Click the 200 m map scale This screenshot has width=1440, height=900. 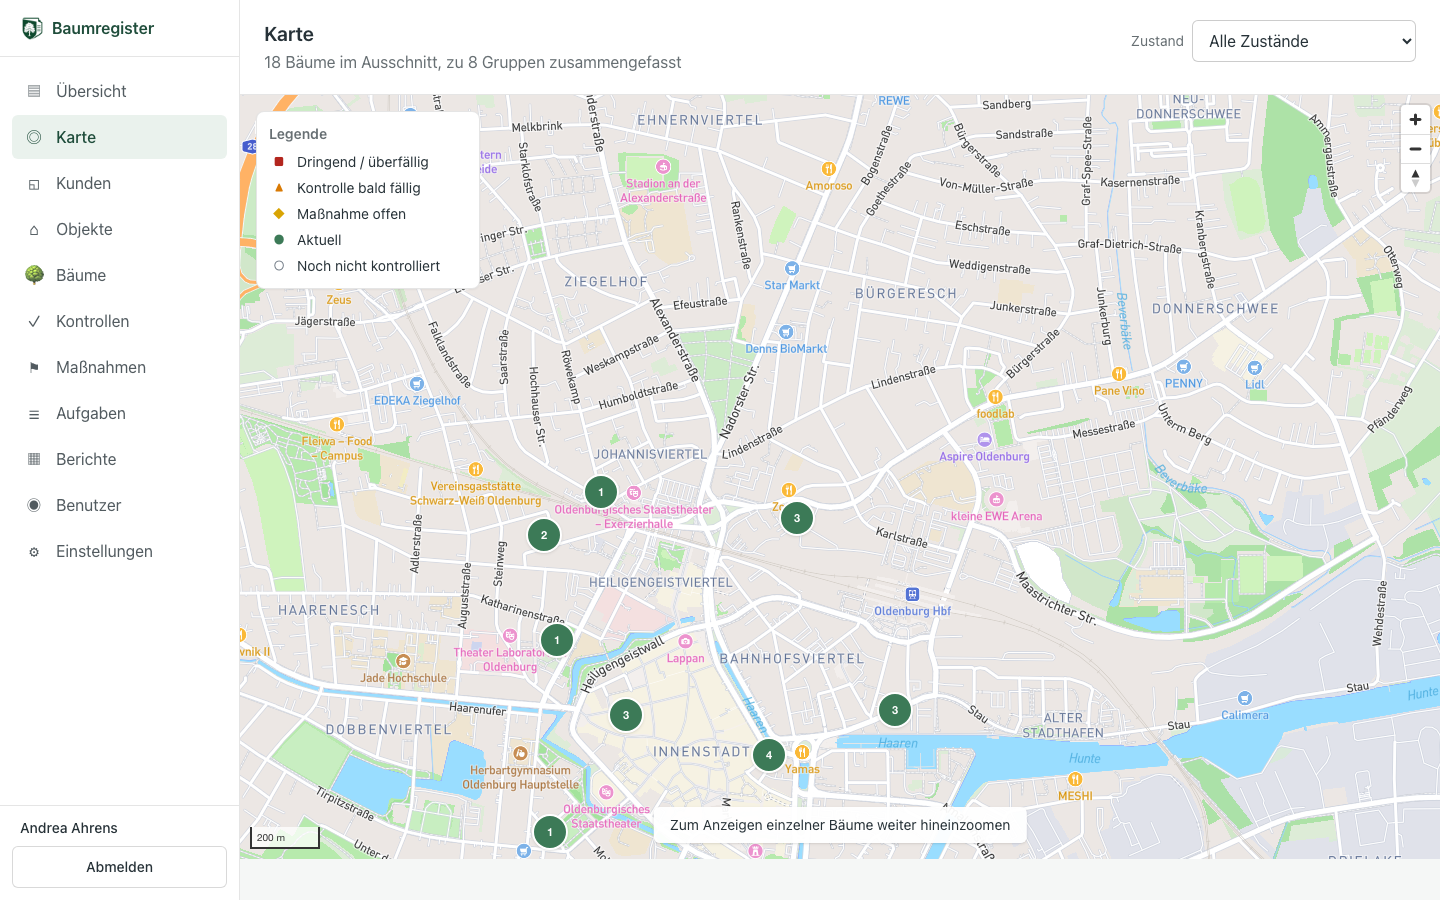tap(285, 837)
